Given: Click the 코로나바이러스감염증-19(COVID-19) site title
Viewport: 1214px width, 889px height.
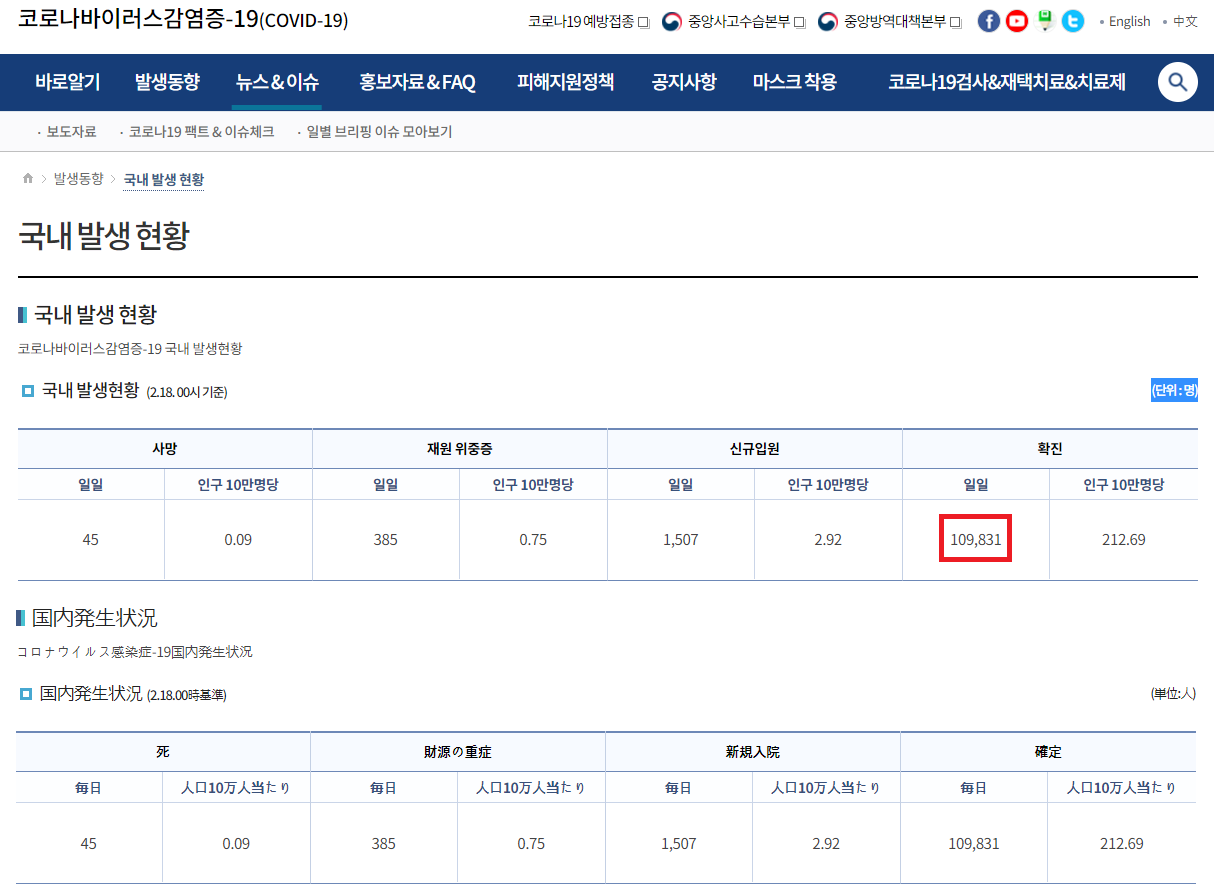Looking at the screenshot, I should 183,20.
